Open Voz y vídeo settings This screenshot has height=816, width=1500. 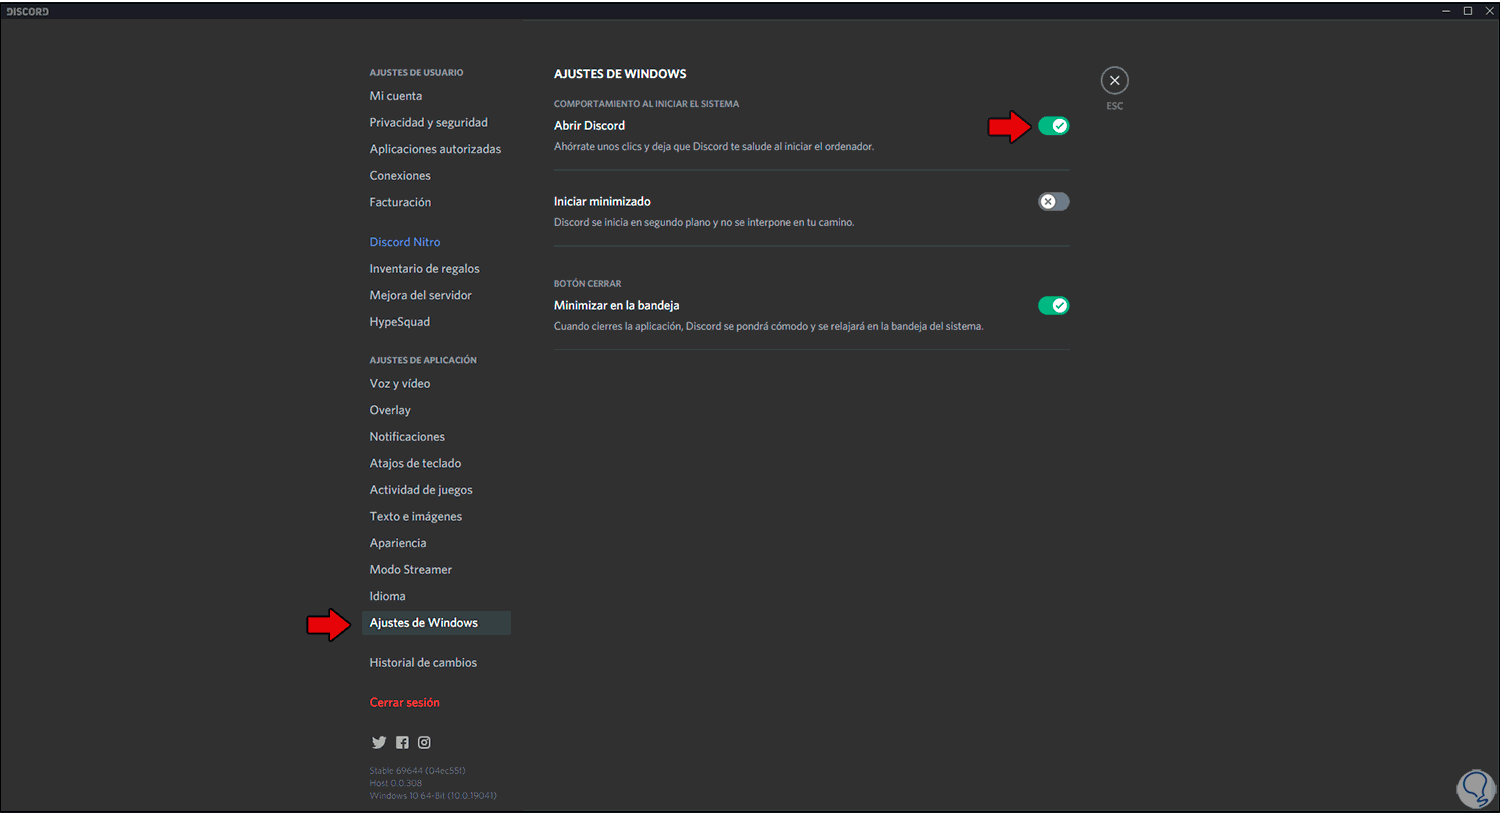400,384
